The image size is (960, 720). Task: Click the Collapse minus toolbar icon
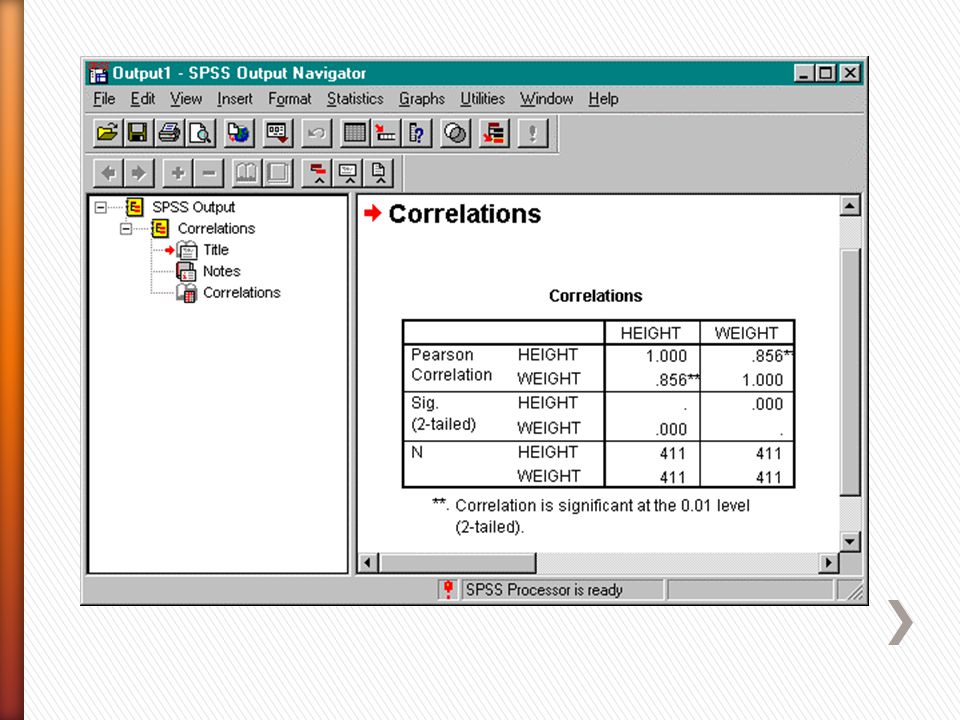209,173
